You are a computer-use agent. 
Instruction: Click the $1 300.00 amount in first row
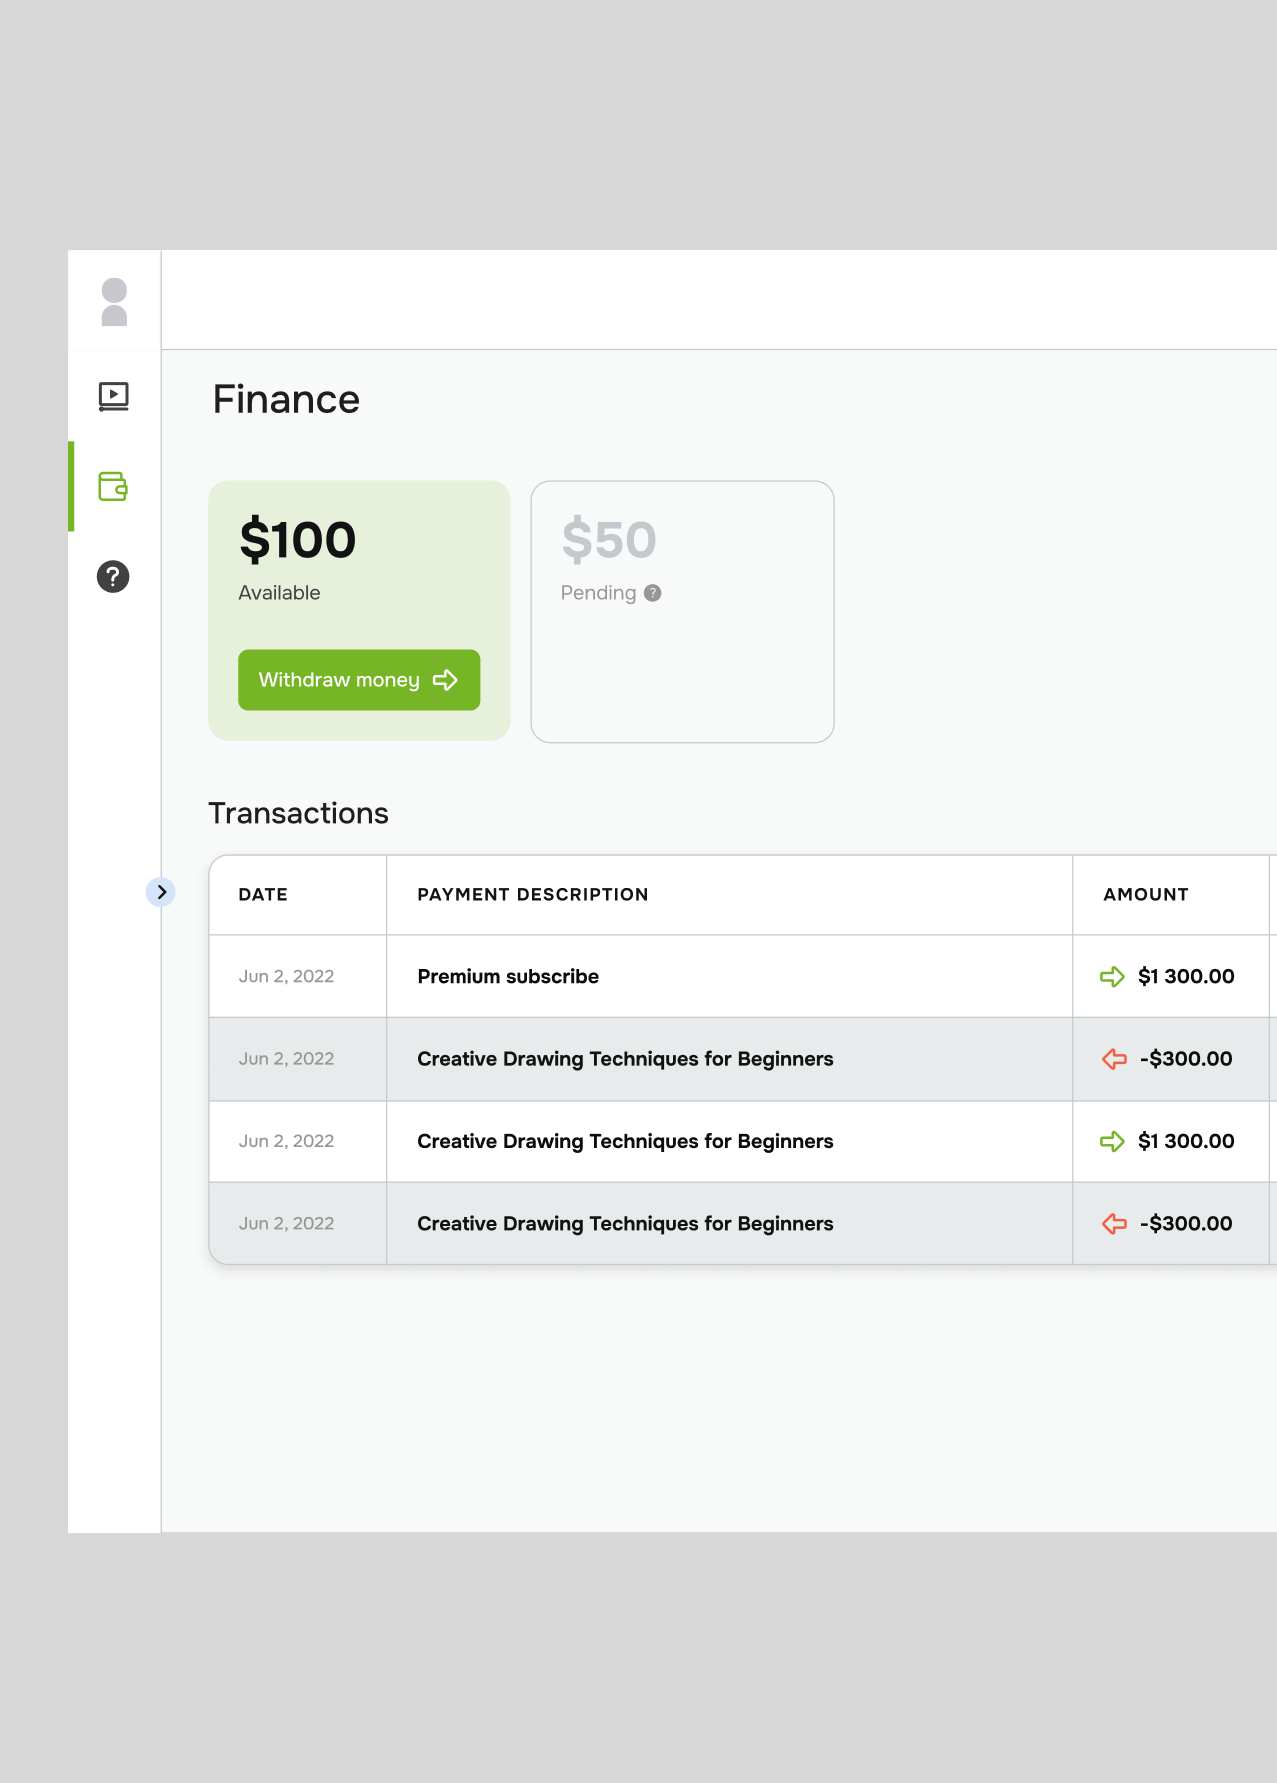[1186, 977]
